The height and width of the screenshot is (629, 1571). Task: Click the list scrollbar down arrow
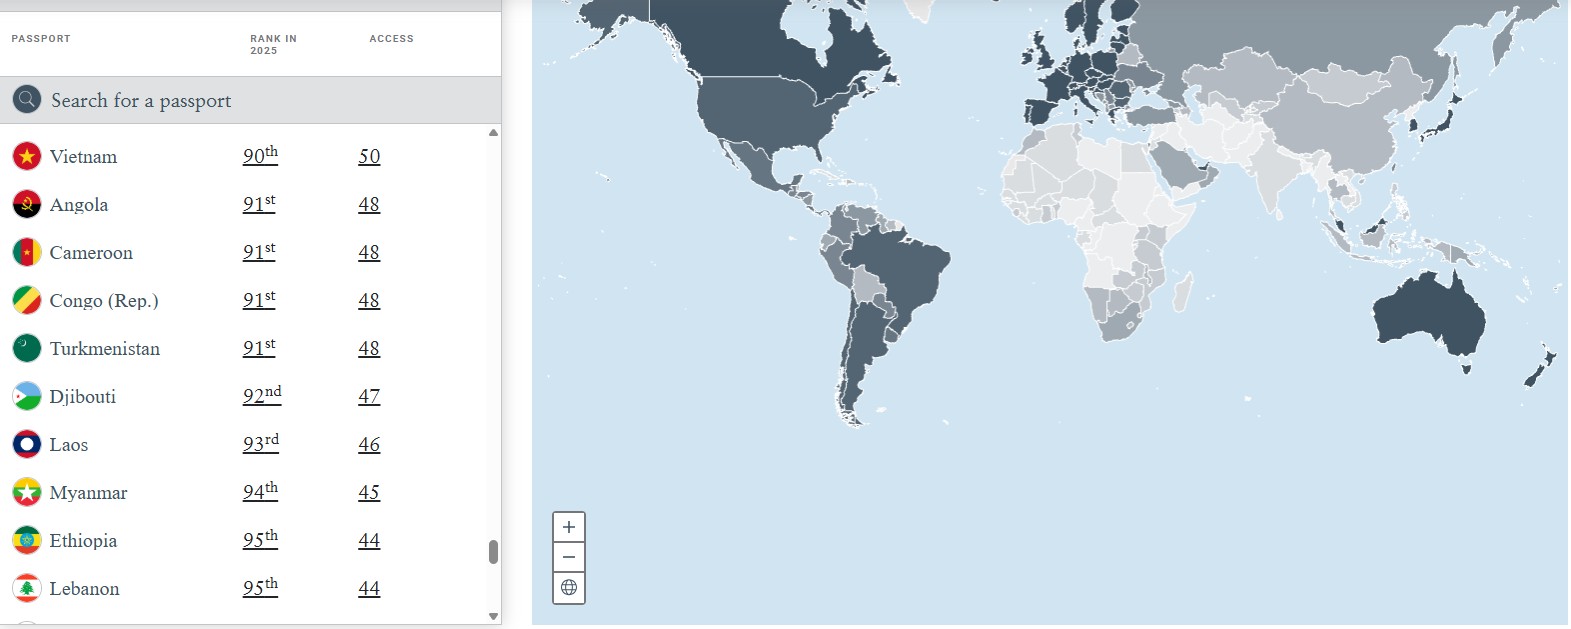(493, 616)
